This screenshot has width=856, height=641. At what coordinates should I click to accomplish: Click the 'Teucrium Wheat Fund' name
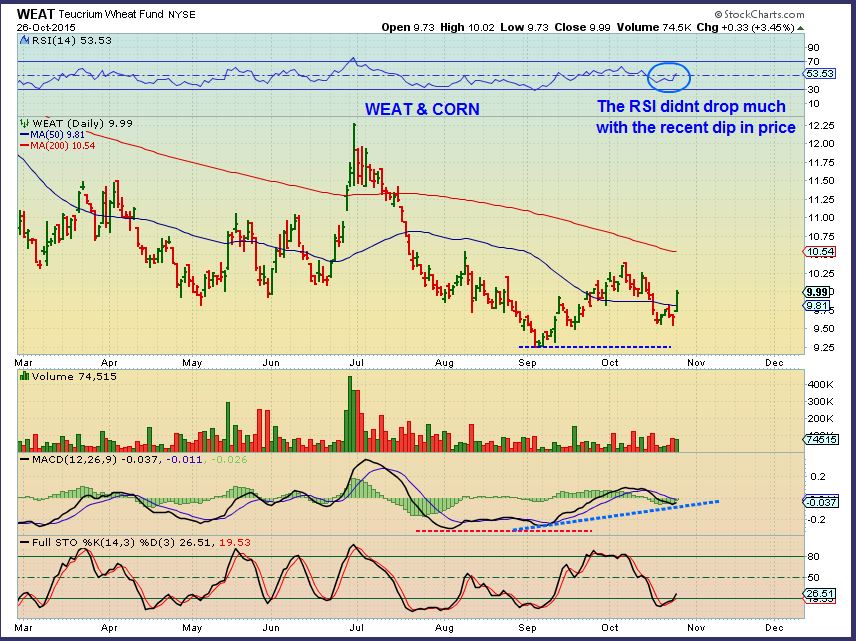[111, 14]
